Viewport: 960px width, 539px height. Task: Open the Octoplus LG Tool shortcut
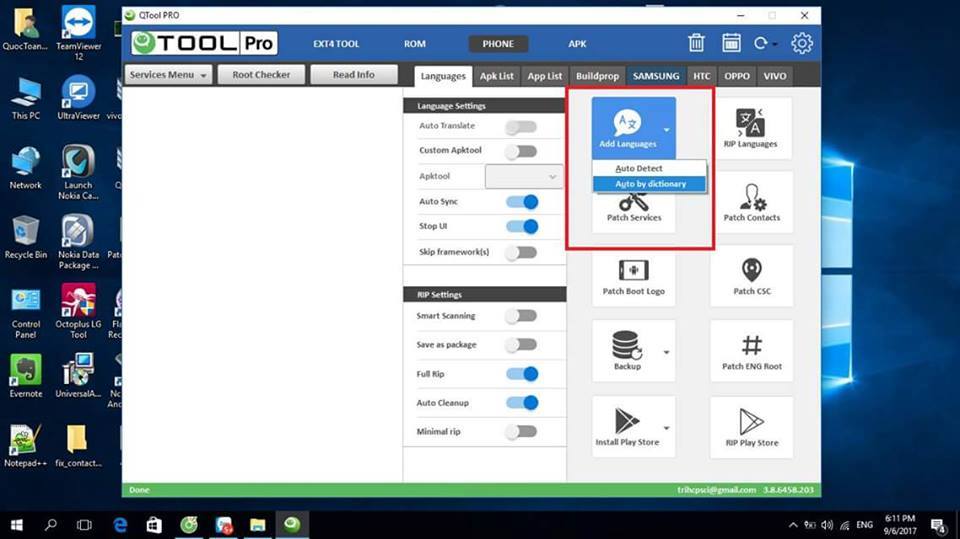pyautogui.click(x=78, y=311)
